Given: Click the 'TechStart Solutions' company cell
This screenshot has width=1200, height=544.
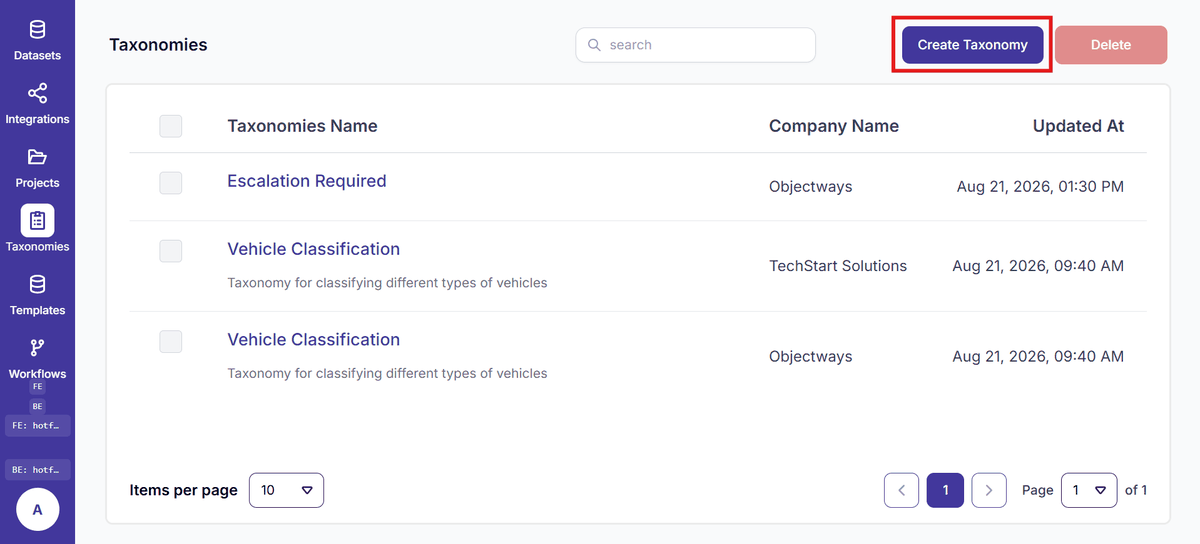Looking at the screenshot, I should (838, 266).
